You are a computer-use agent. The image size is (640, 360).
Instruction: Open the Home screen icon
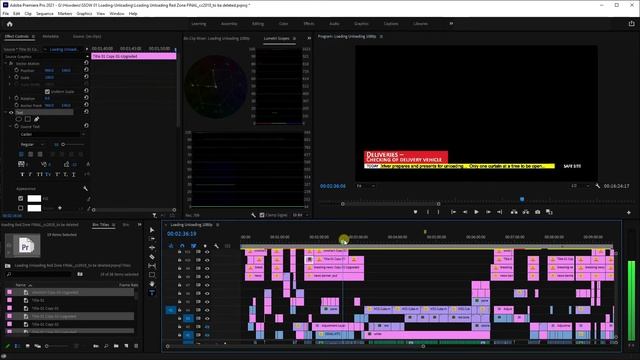pyautogui.click(x=9, y=24)
